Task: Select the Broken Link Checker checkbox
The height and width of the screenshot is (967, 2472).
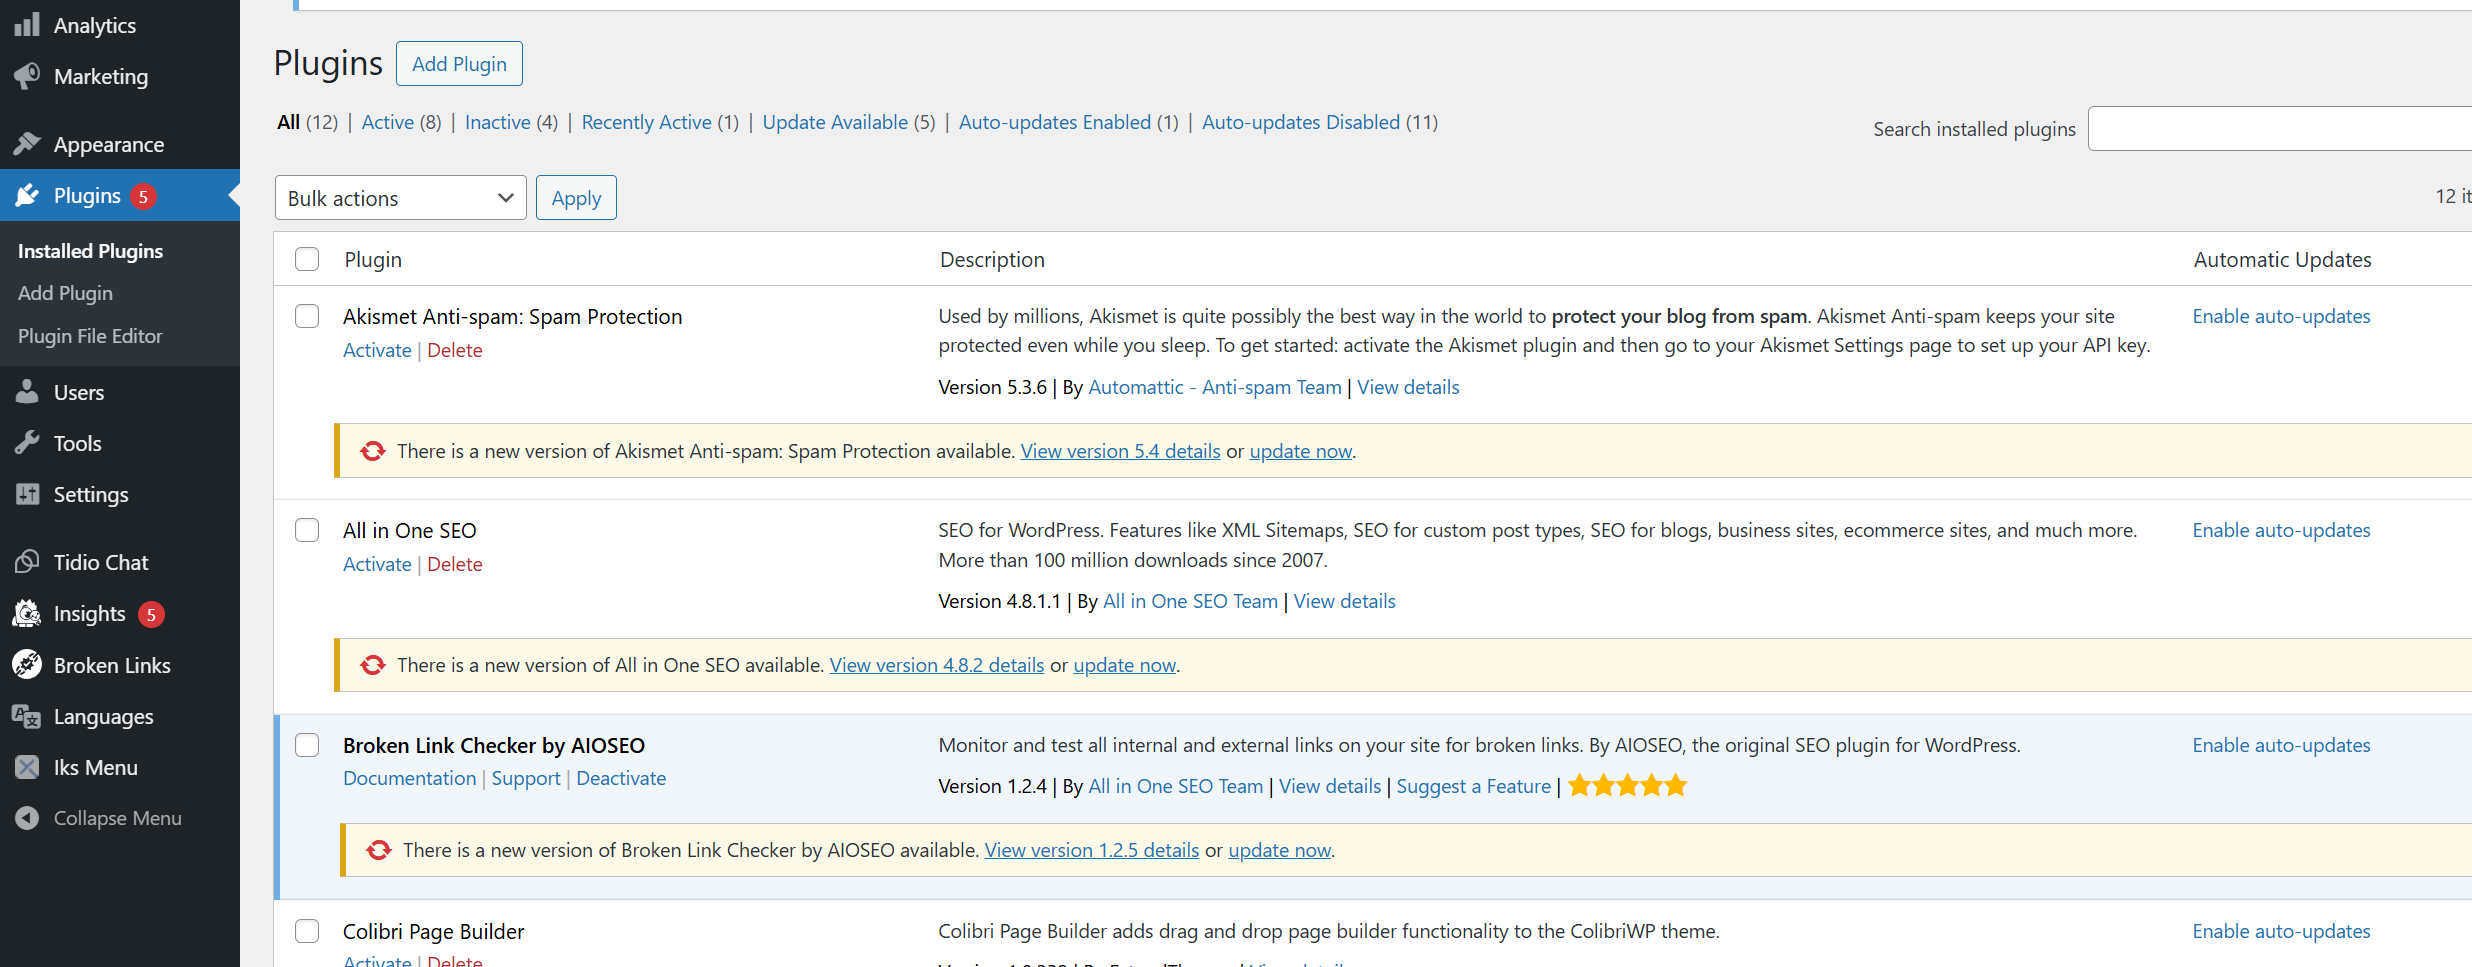Action: 307,745
